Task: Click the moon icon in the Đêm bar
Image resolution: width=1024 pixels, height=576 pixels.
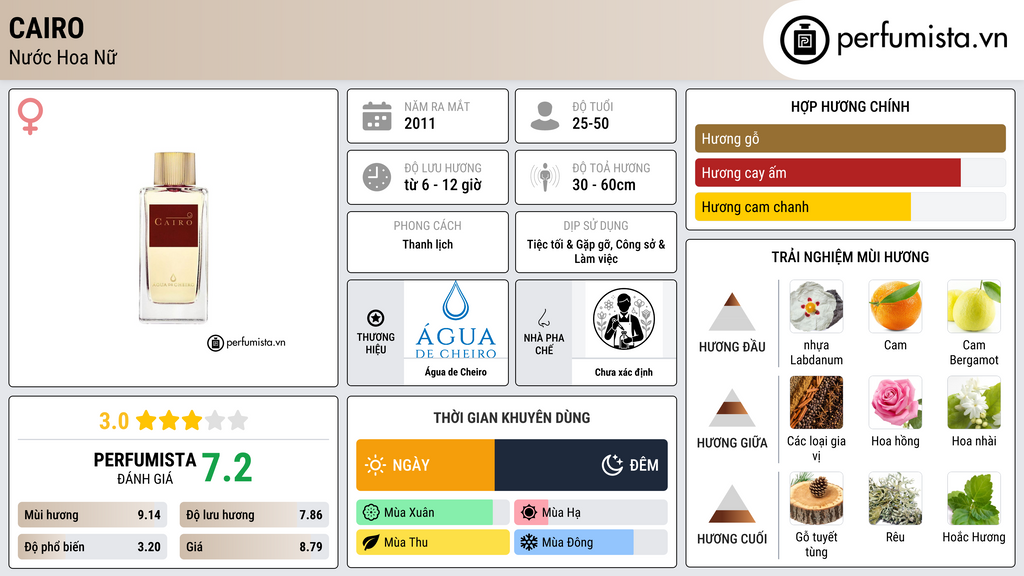Action: coord(612,465)
